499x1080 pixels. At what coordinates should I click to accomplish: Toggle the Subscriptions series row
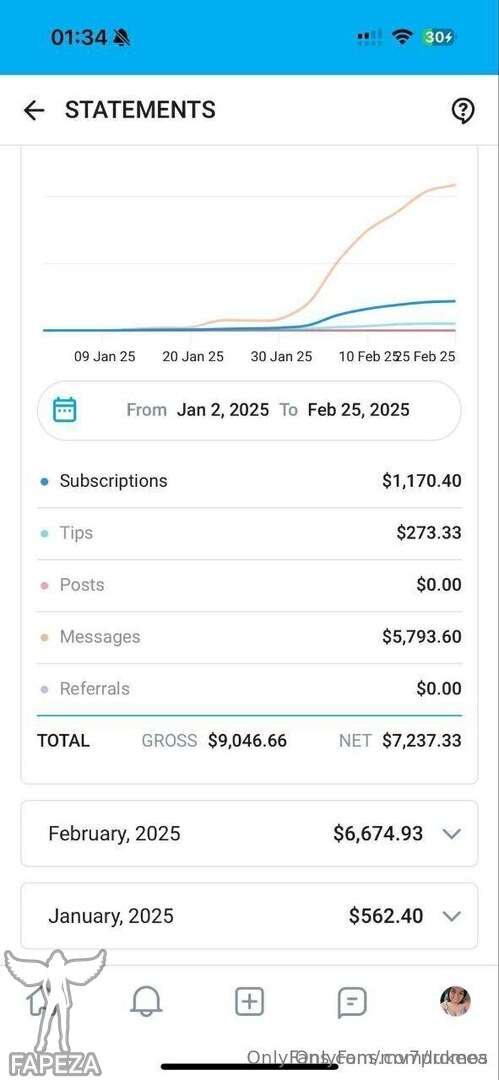point(250,481)
